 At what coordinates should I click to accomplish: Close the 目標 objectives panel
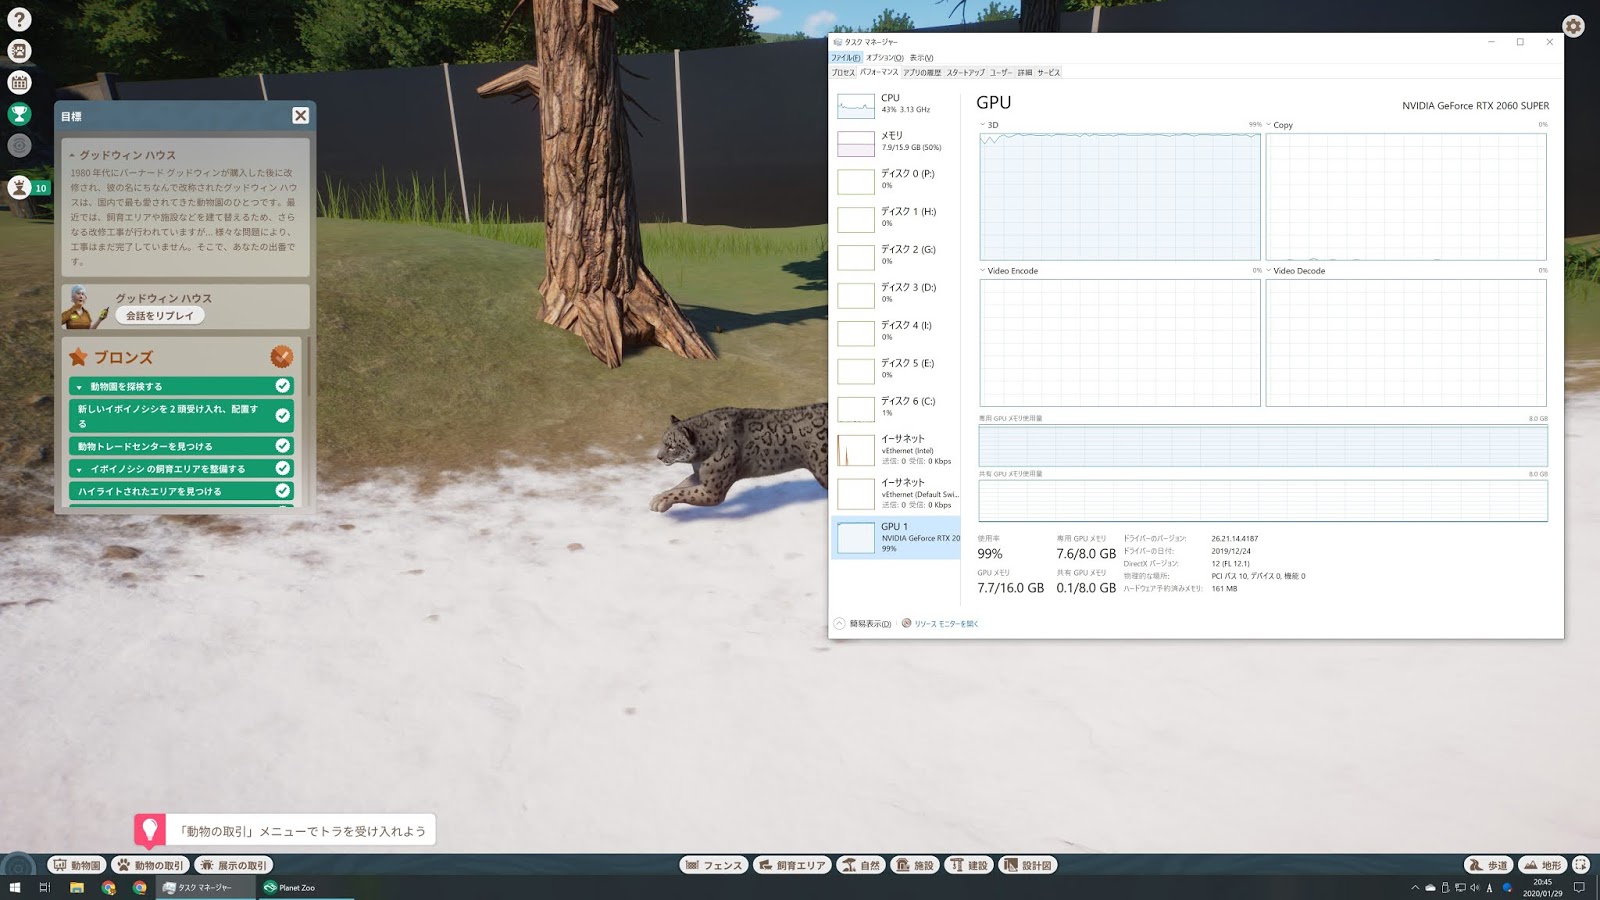pyautogui.click(x=300, y=115)
